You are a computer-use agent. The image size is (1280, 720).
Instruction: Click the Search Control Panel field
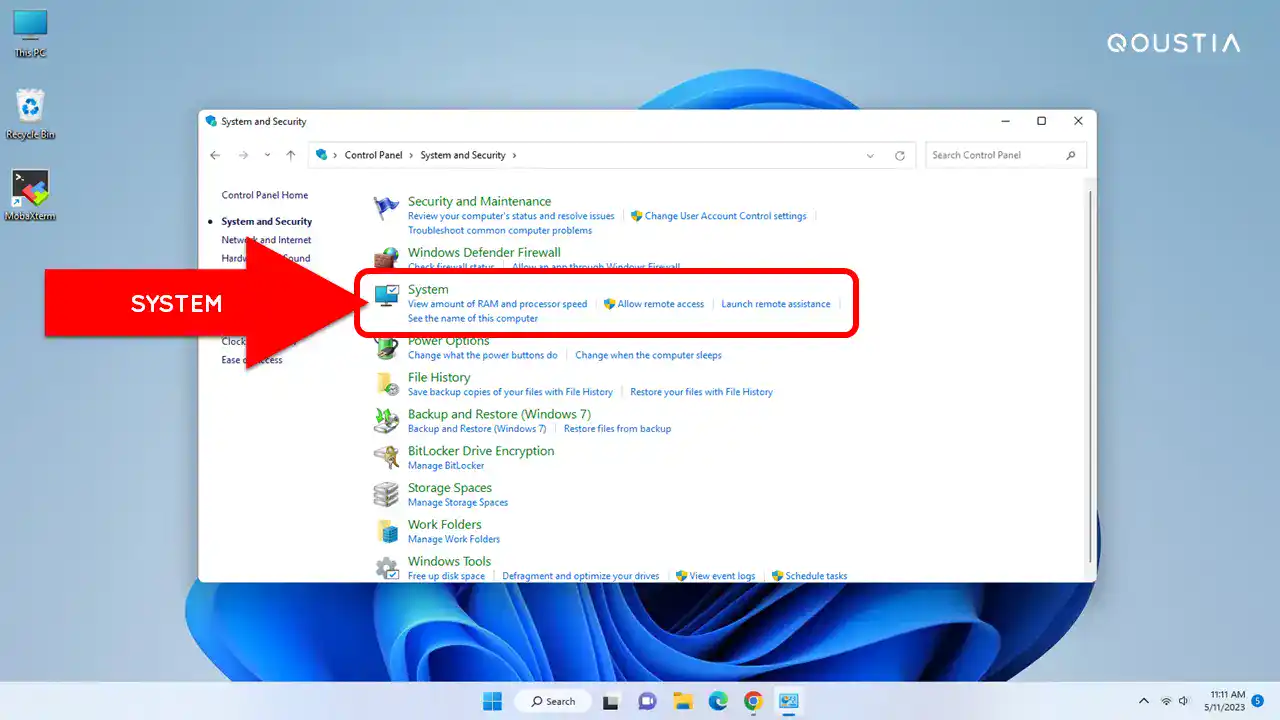[x=995, y=156]
